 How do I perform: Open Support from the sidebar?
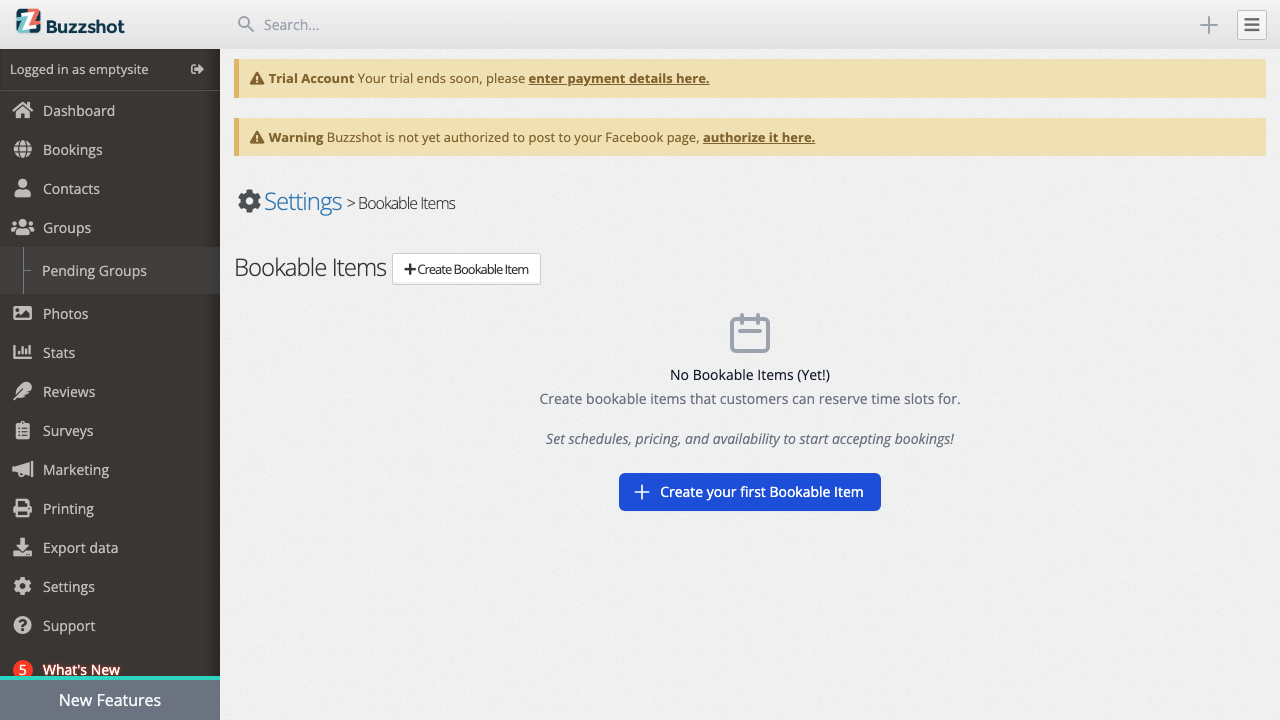point(67,625)
